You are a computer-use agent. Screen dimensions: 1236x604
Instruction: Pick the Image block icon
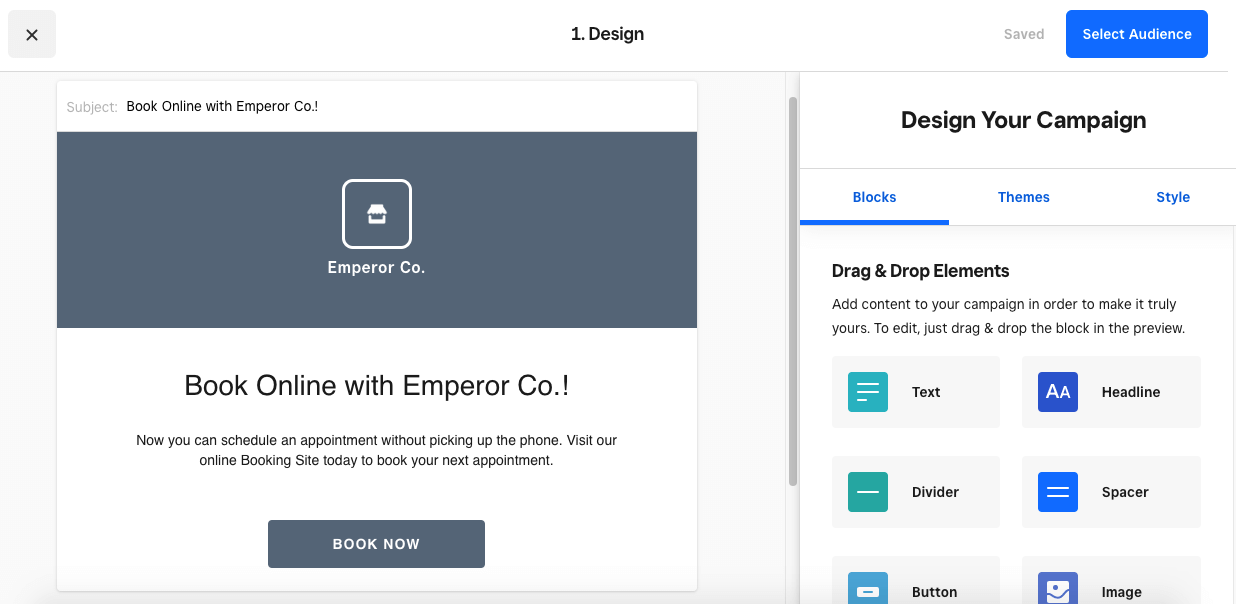[x=1058, y=588]
